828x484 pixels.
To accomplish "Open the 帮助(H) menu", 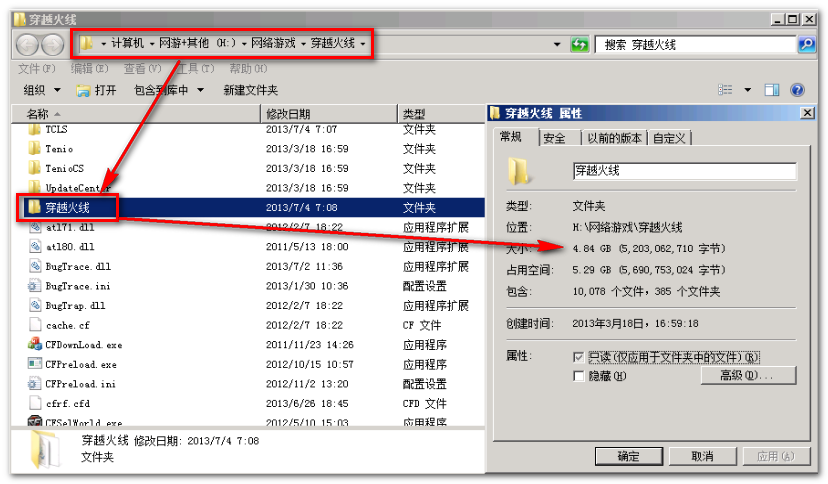I will pyautogui.click(x=248, y=69).
